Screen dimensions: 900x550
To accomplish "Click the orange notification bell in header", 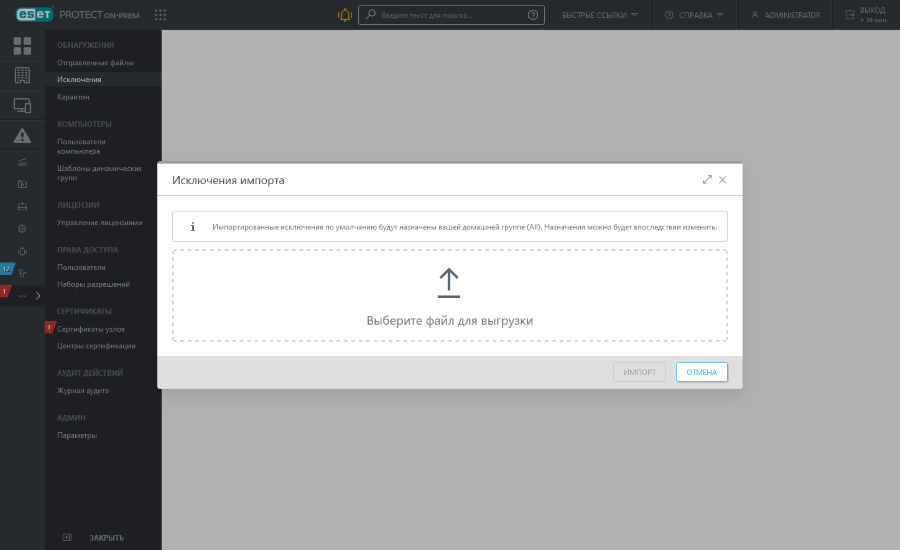I will tap(344, 15).
